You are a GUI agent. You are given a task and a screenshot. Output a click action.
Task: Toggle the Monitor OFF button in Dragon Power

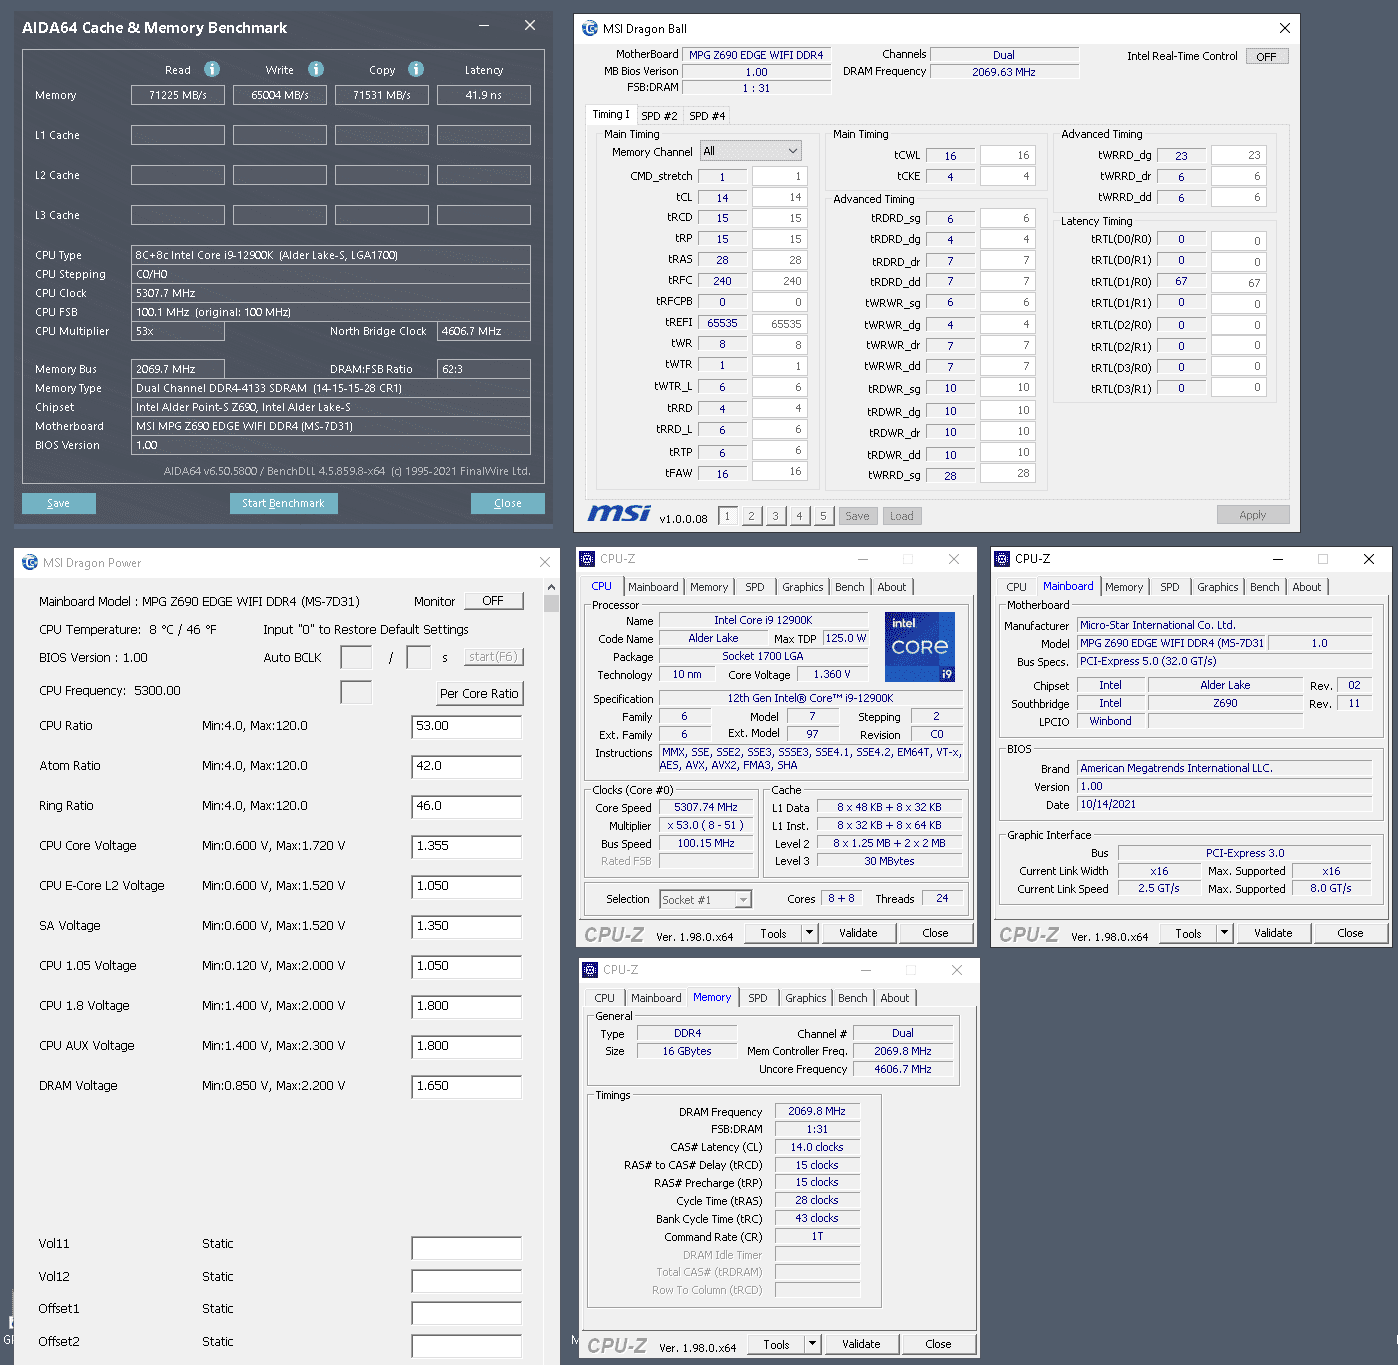click(x=493, y=601)
